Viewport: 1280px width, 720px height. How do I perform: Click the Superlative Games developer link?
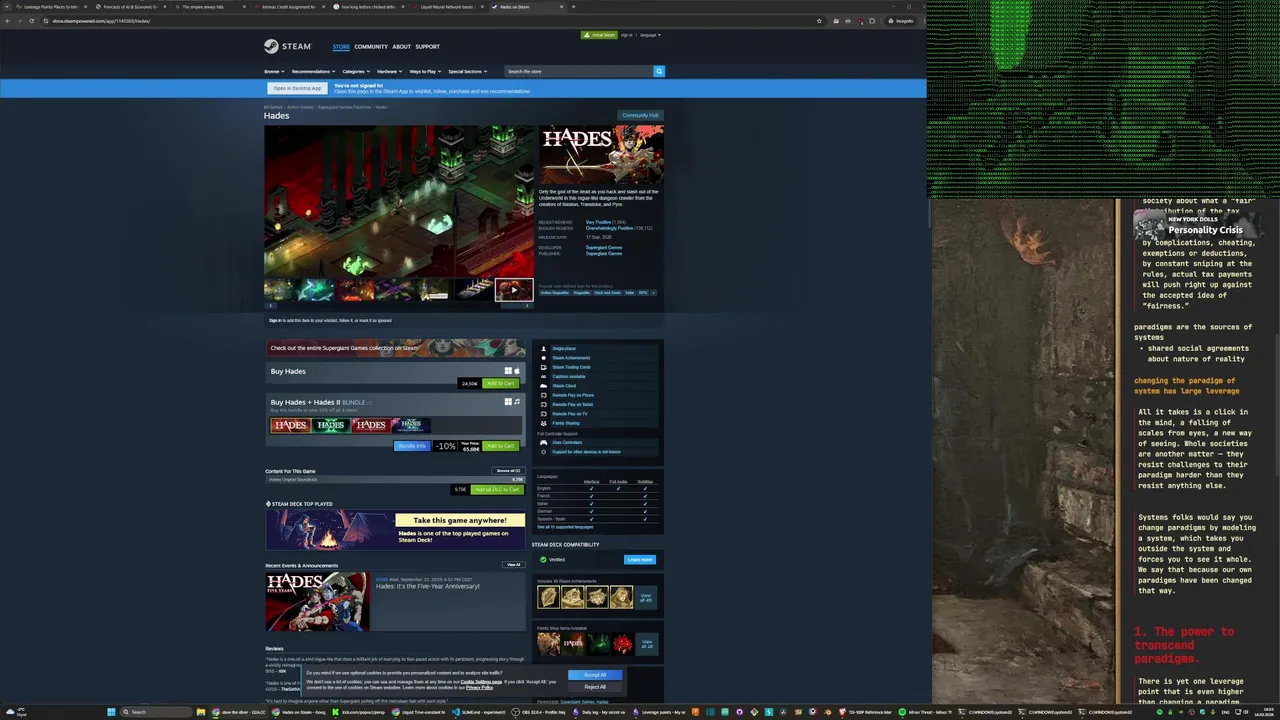point(603,247)
